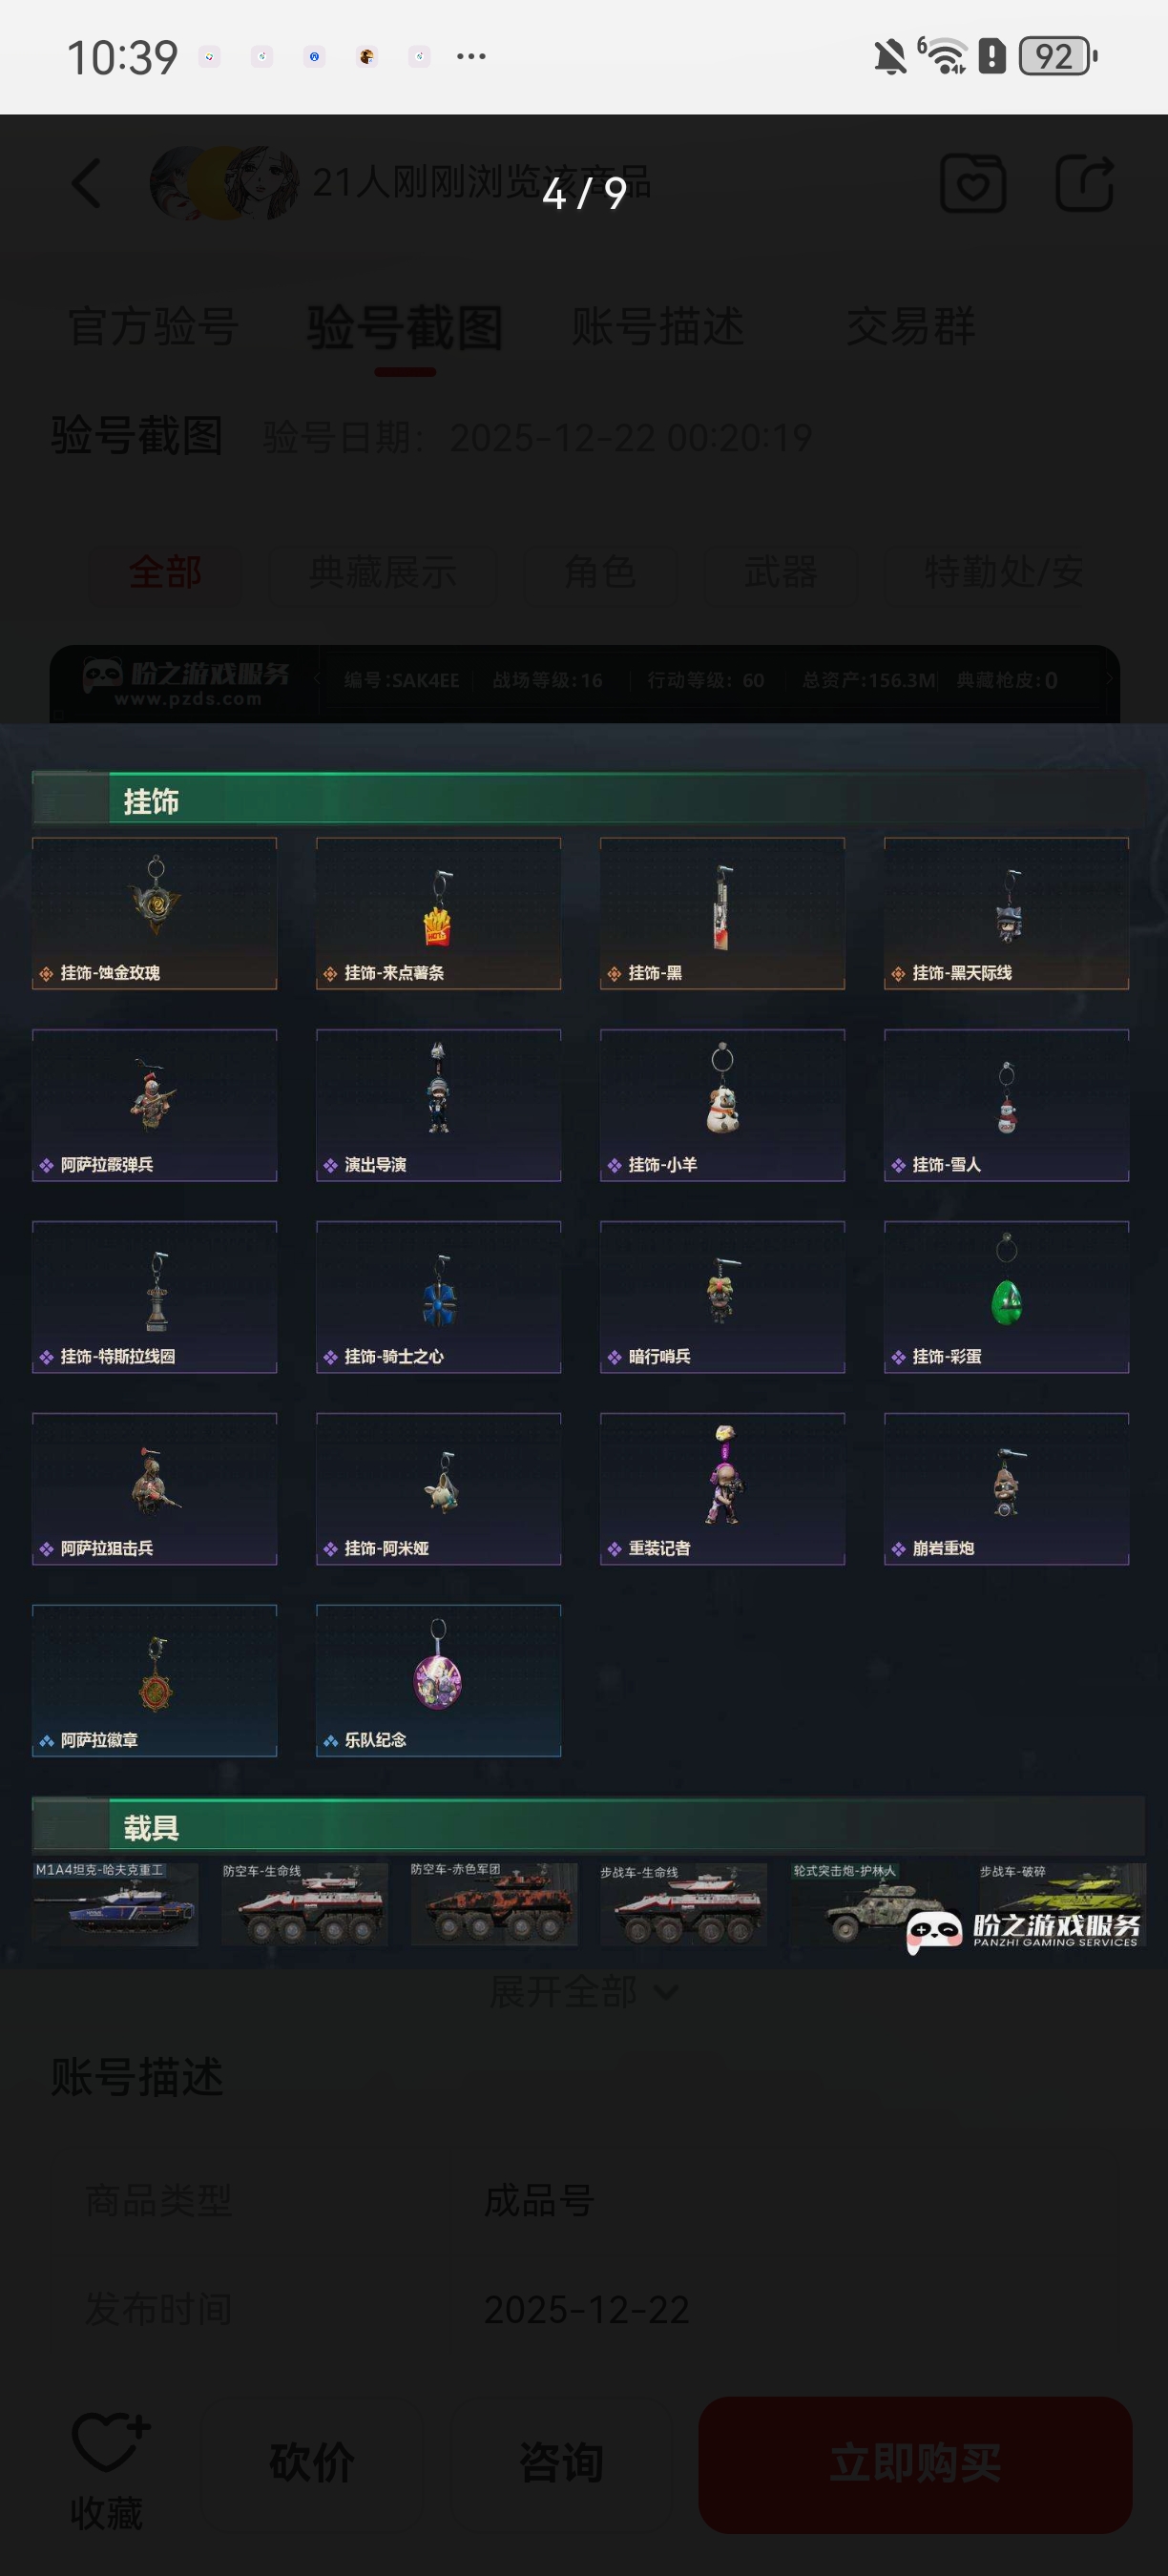1168x2576 pixels.
Task: Tap the favorite folder heart icon
Action: coord(973,183)
